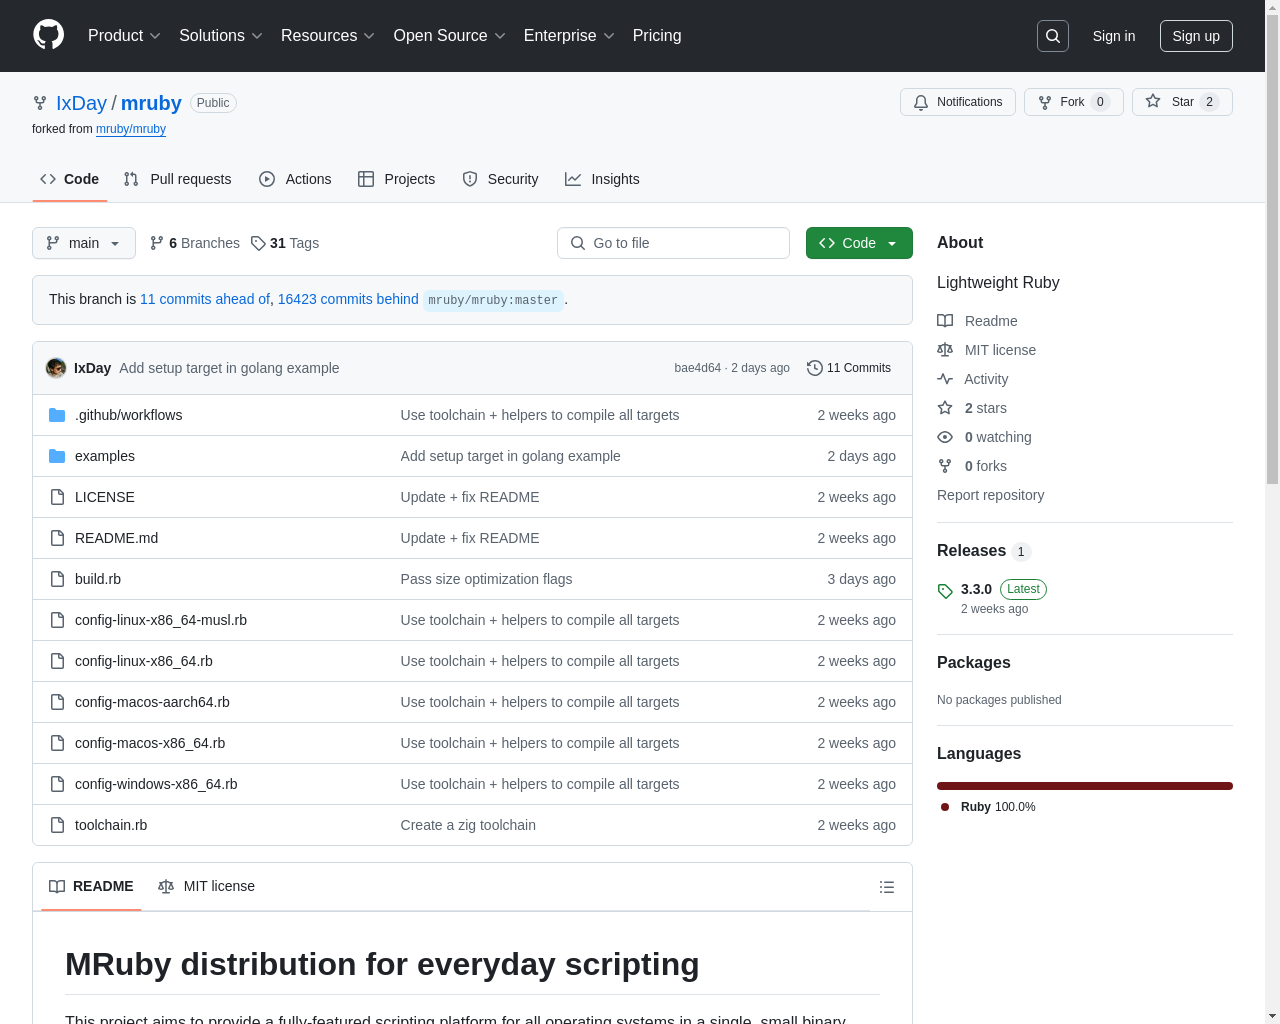
Task: Click the fork icon beside 0 forks
Action: [945, 466]
